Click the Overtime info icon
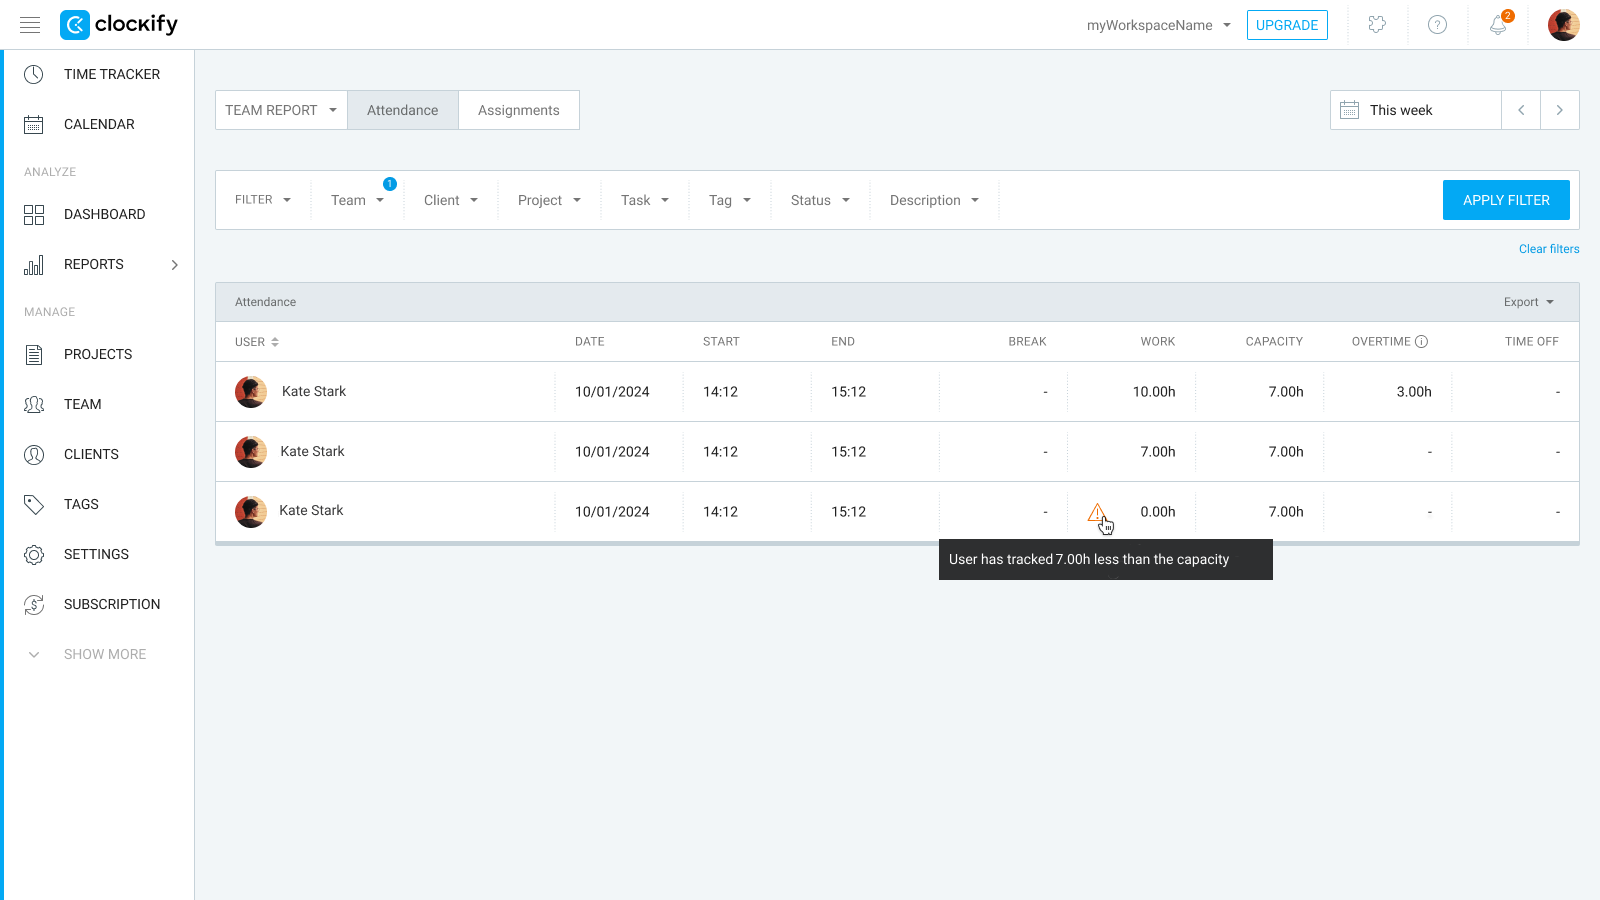Viewport: 1600px width, 900px height. [x=1422, y=342]
